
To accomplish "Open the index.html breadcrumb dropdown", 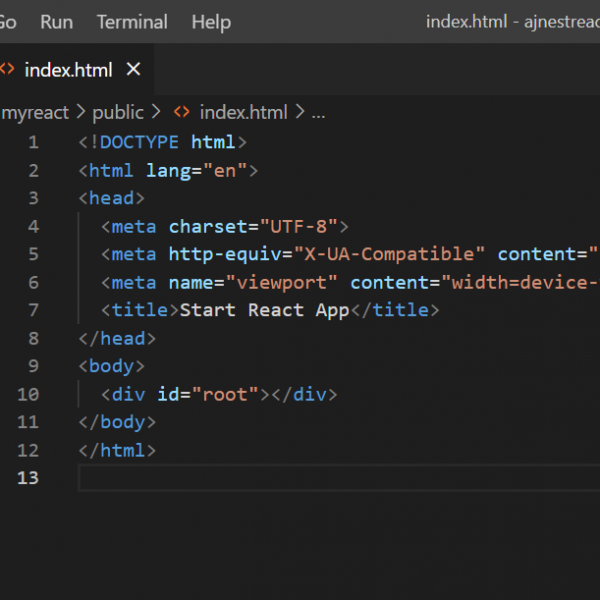I will [243, 113].
